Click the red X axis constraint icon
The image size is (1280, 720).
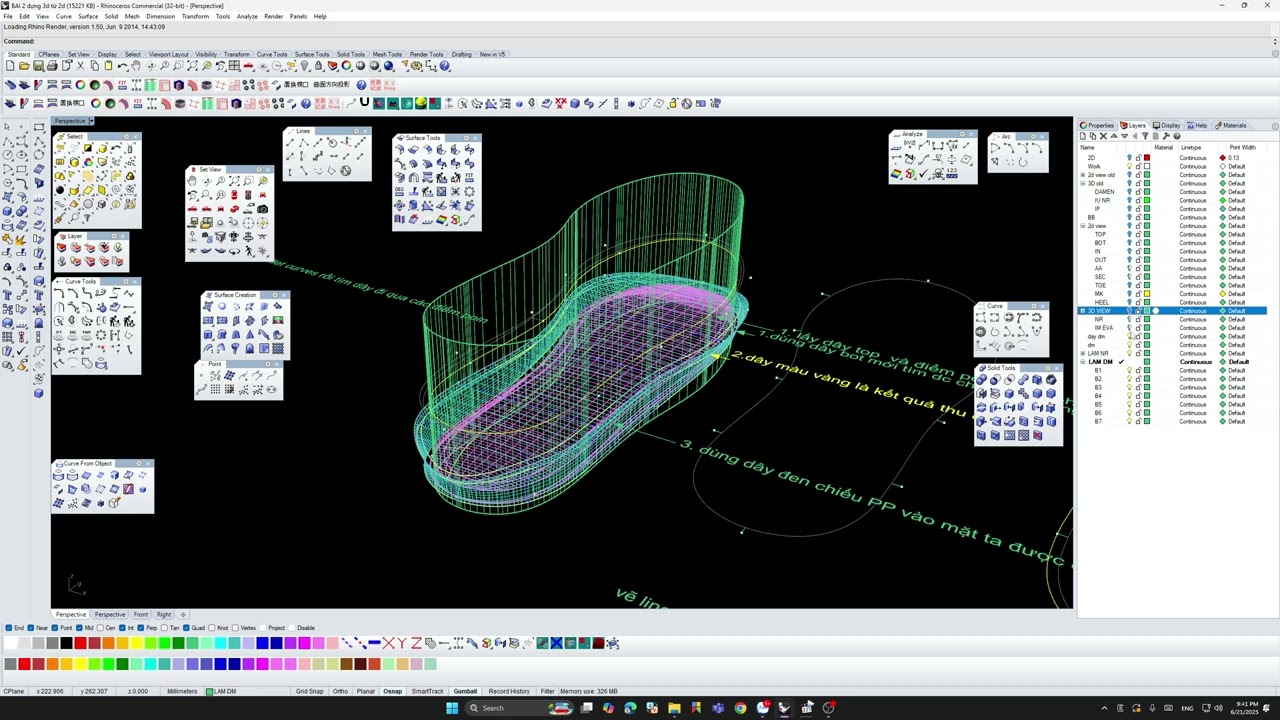tap(388, 643)
